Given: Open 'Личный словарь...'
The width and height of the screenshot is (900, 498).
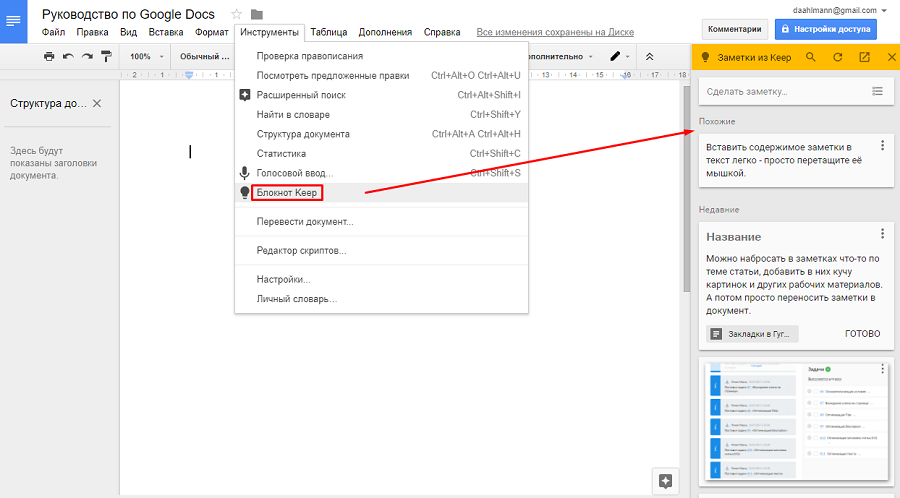Looking at the screenshot, I should click(381, 299).
